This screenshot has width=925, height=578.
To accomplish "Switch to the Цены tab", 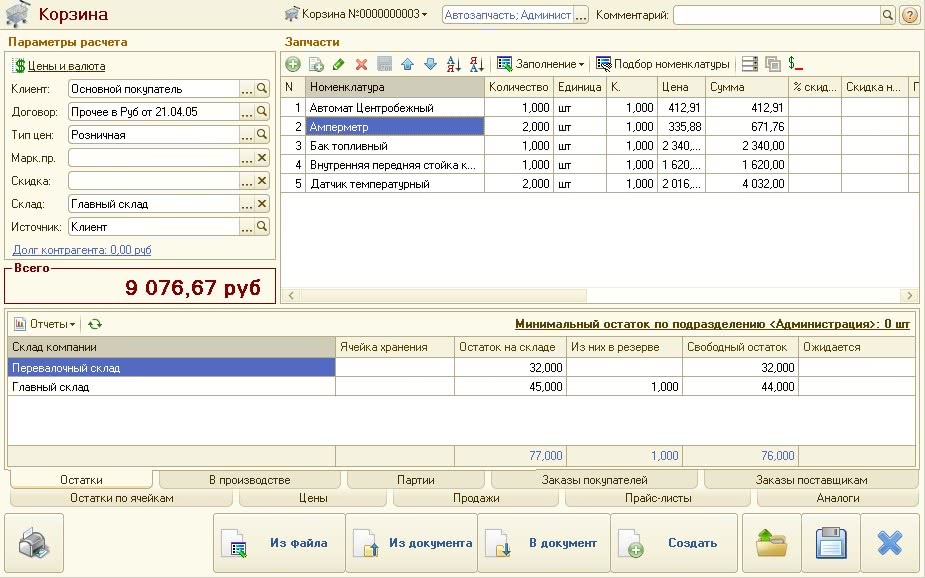I will (313, 498).
